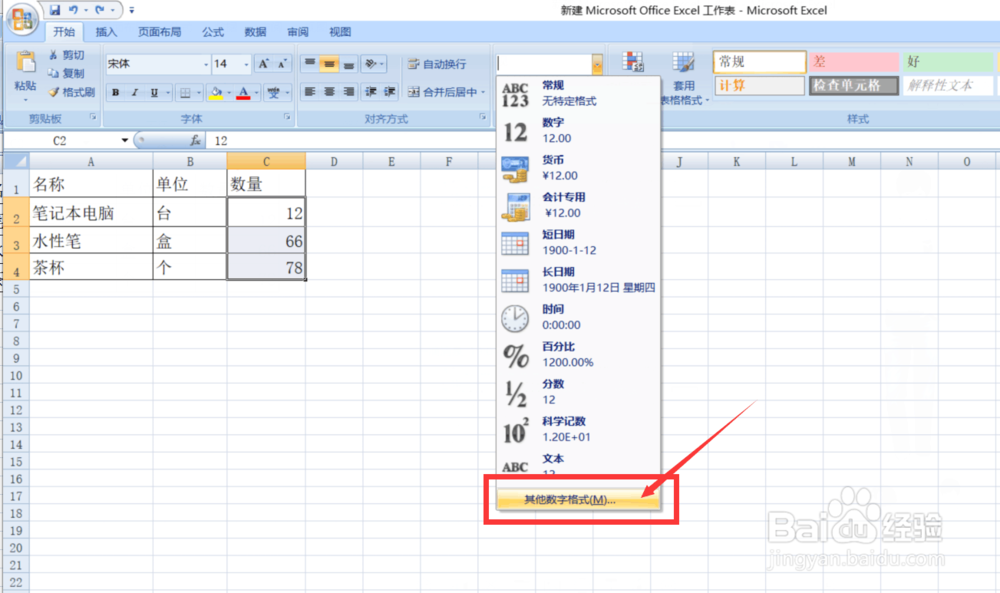This screenshot has width=1000, height=593.
Task: Apply the 检查单元格 cell style
Action: pos(853,85)
